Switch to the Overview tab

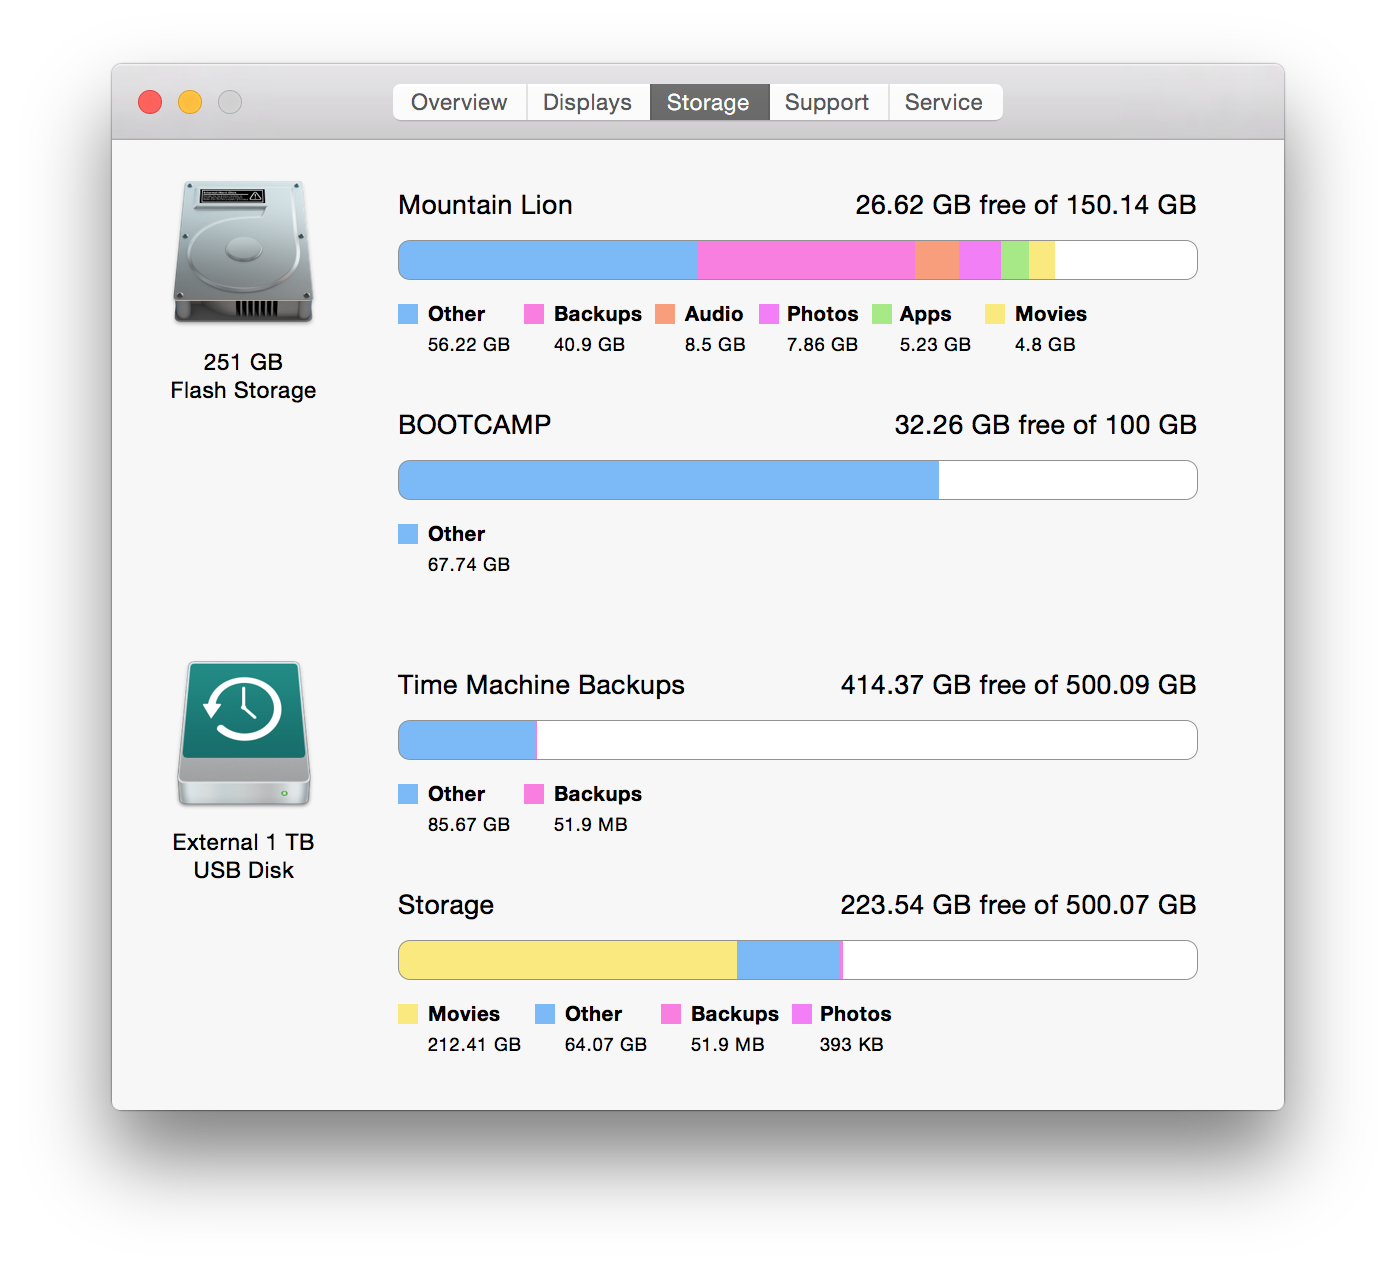[x=459, y=102]
